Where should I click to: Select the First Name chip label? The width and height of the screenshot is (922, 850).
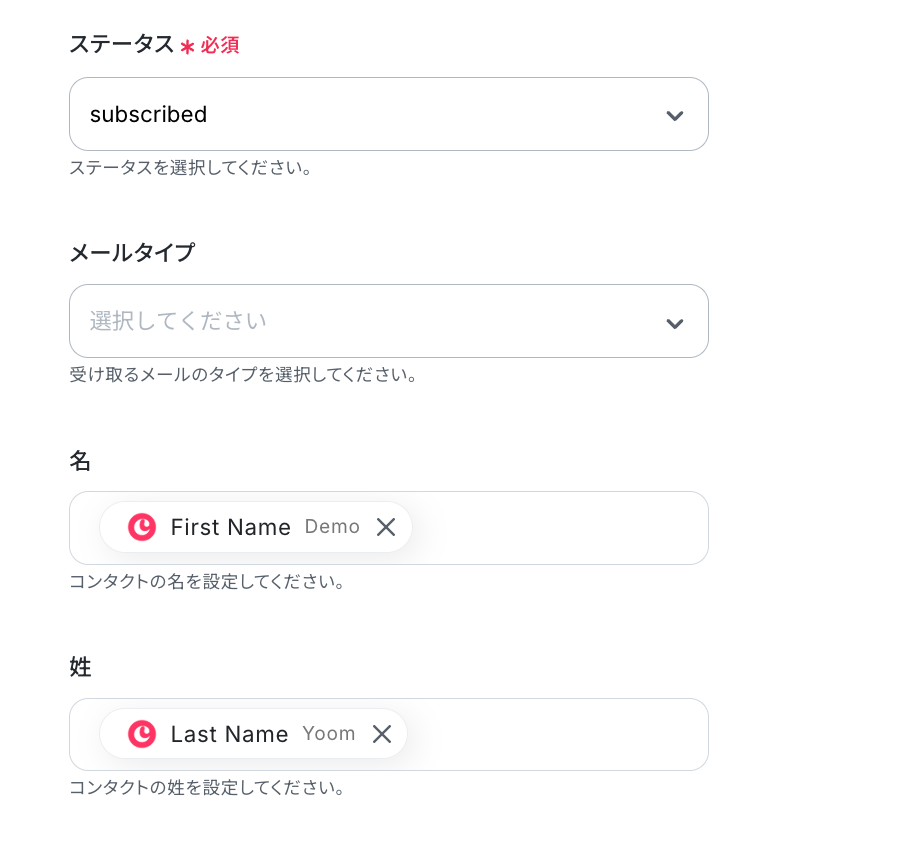click(x=230, y=527)
